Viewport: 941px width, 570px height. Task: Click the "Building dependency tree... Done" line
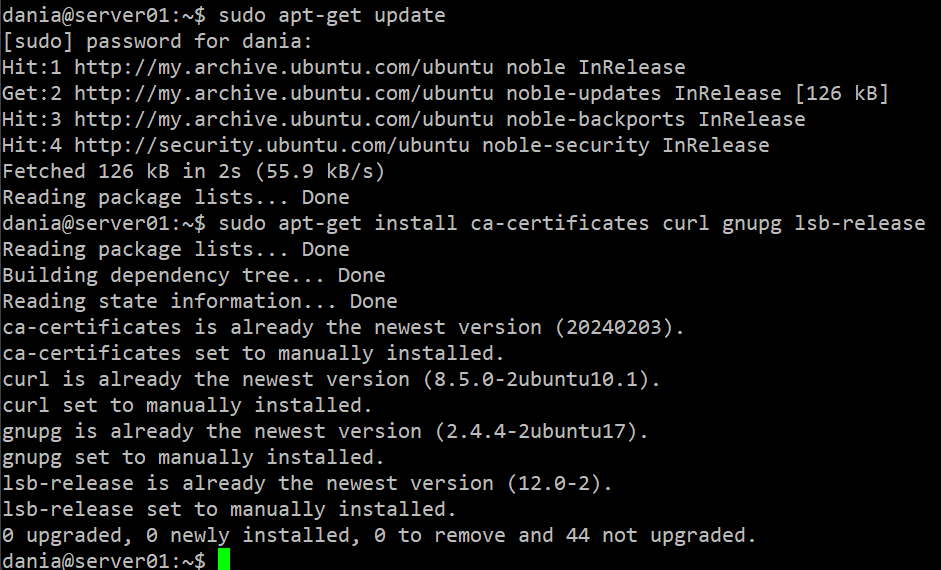pos(193,275)
